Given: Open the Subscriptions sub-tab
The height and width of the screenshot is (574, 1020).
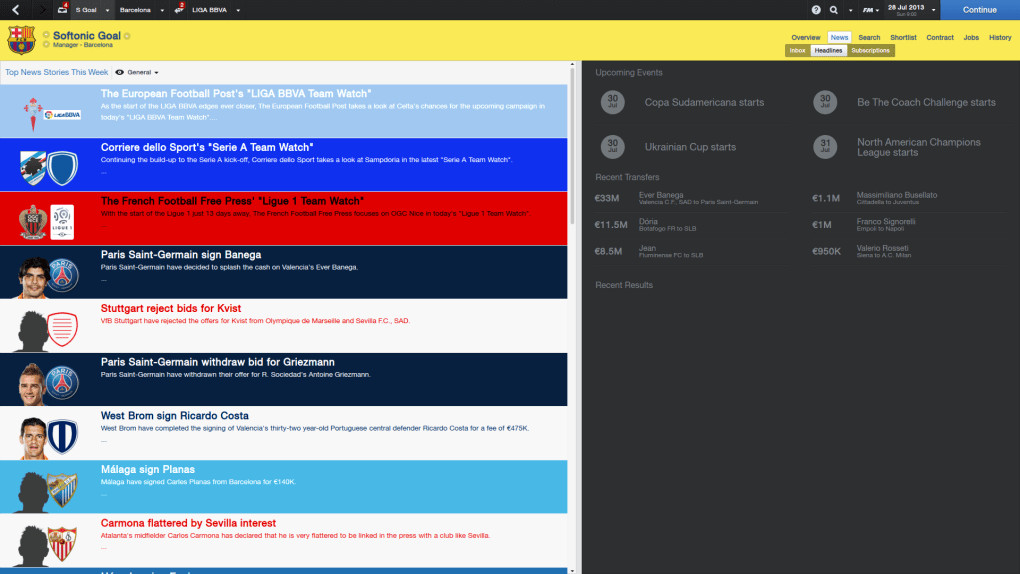Looking at the screenshot, I should coord(870,51).
